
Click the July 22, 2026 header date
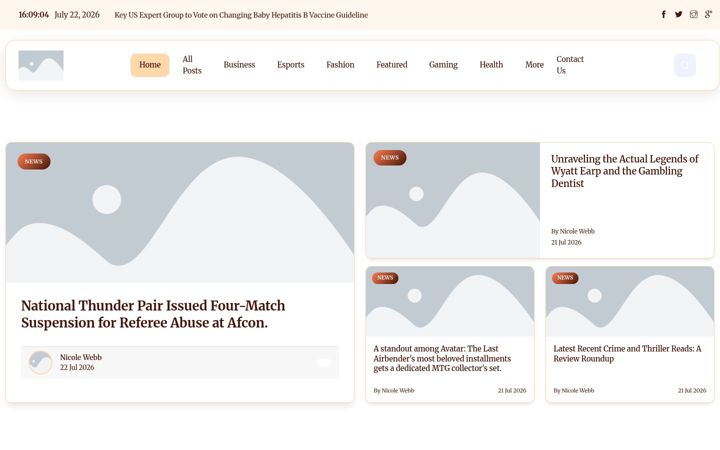coord(77,15)
